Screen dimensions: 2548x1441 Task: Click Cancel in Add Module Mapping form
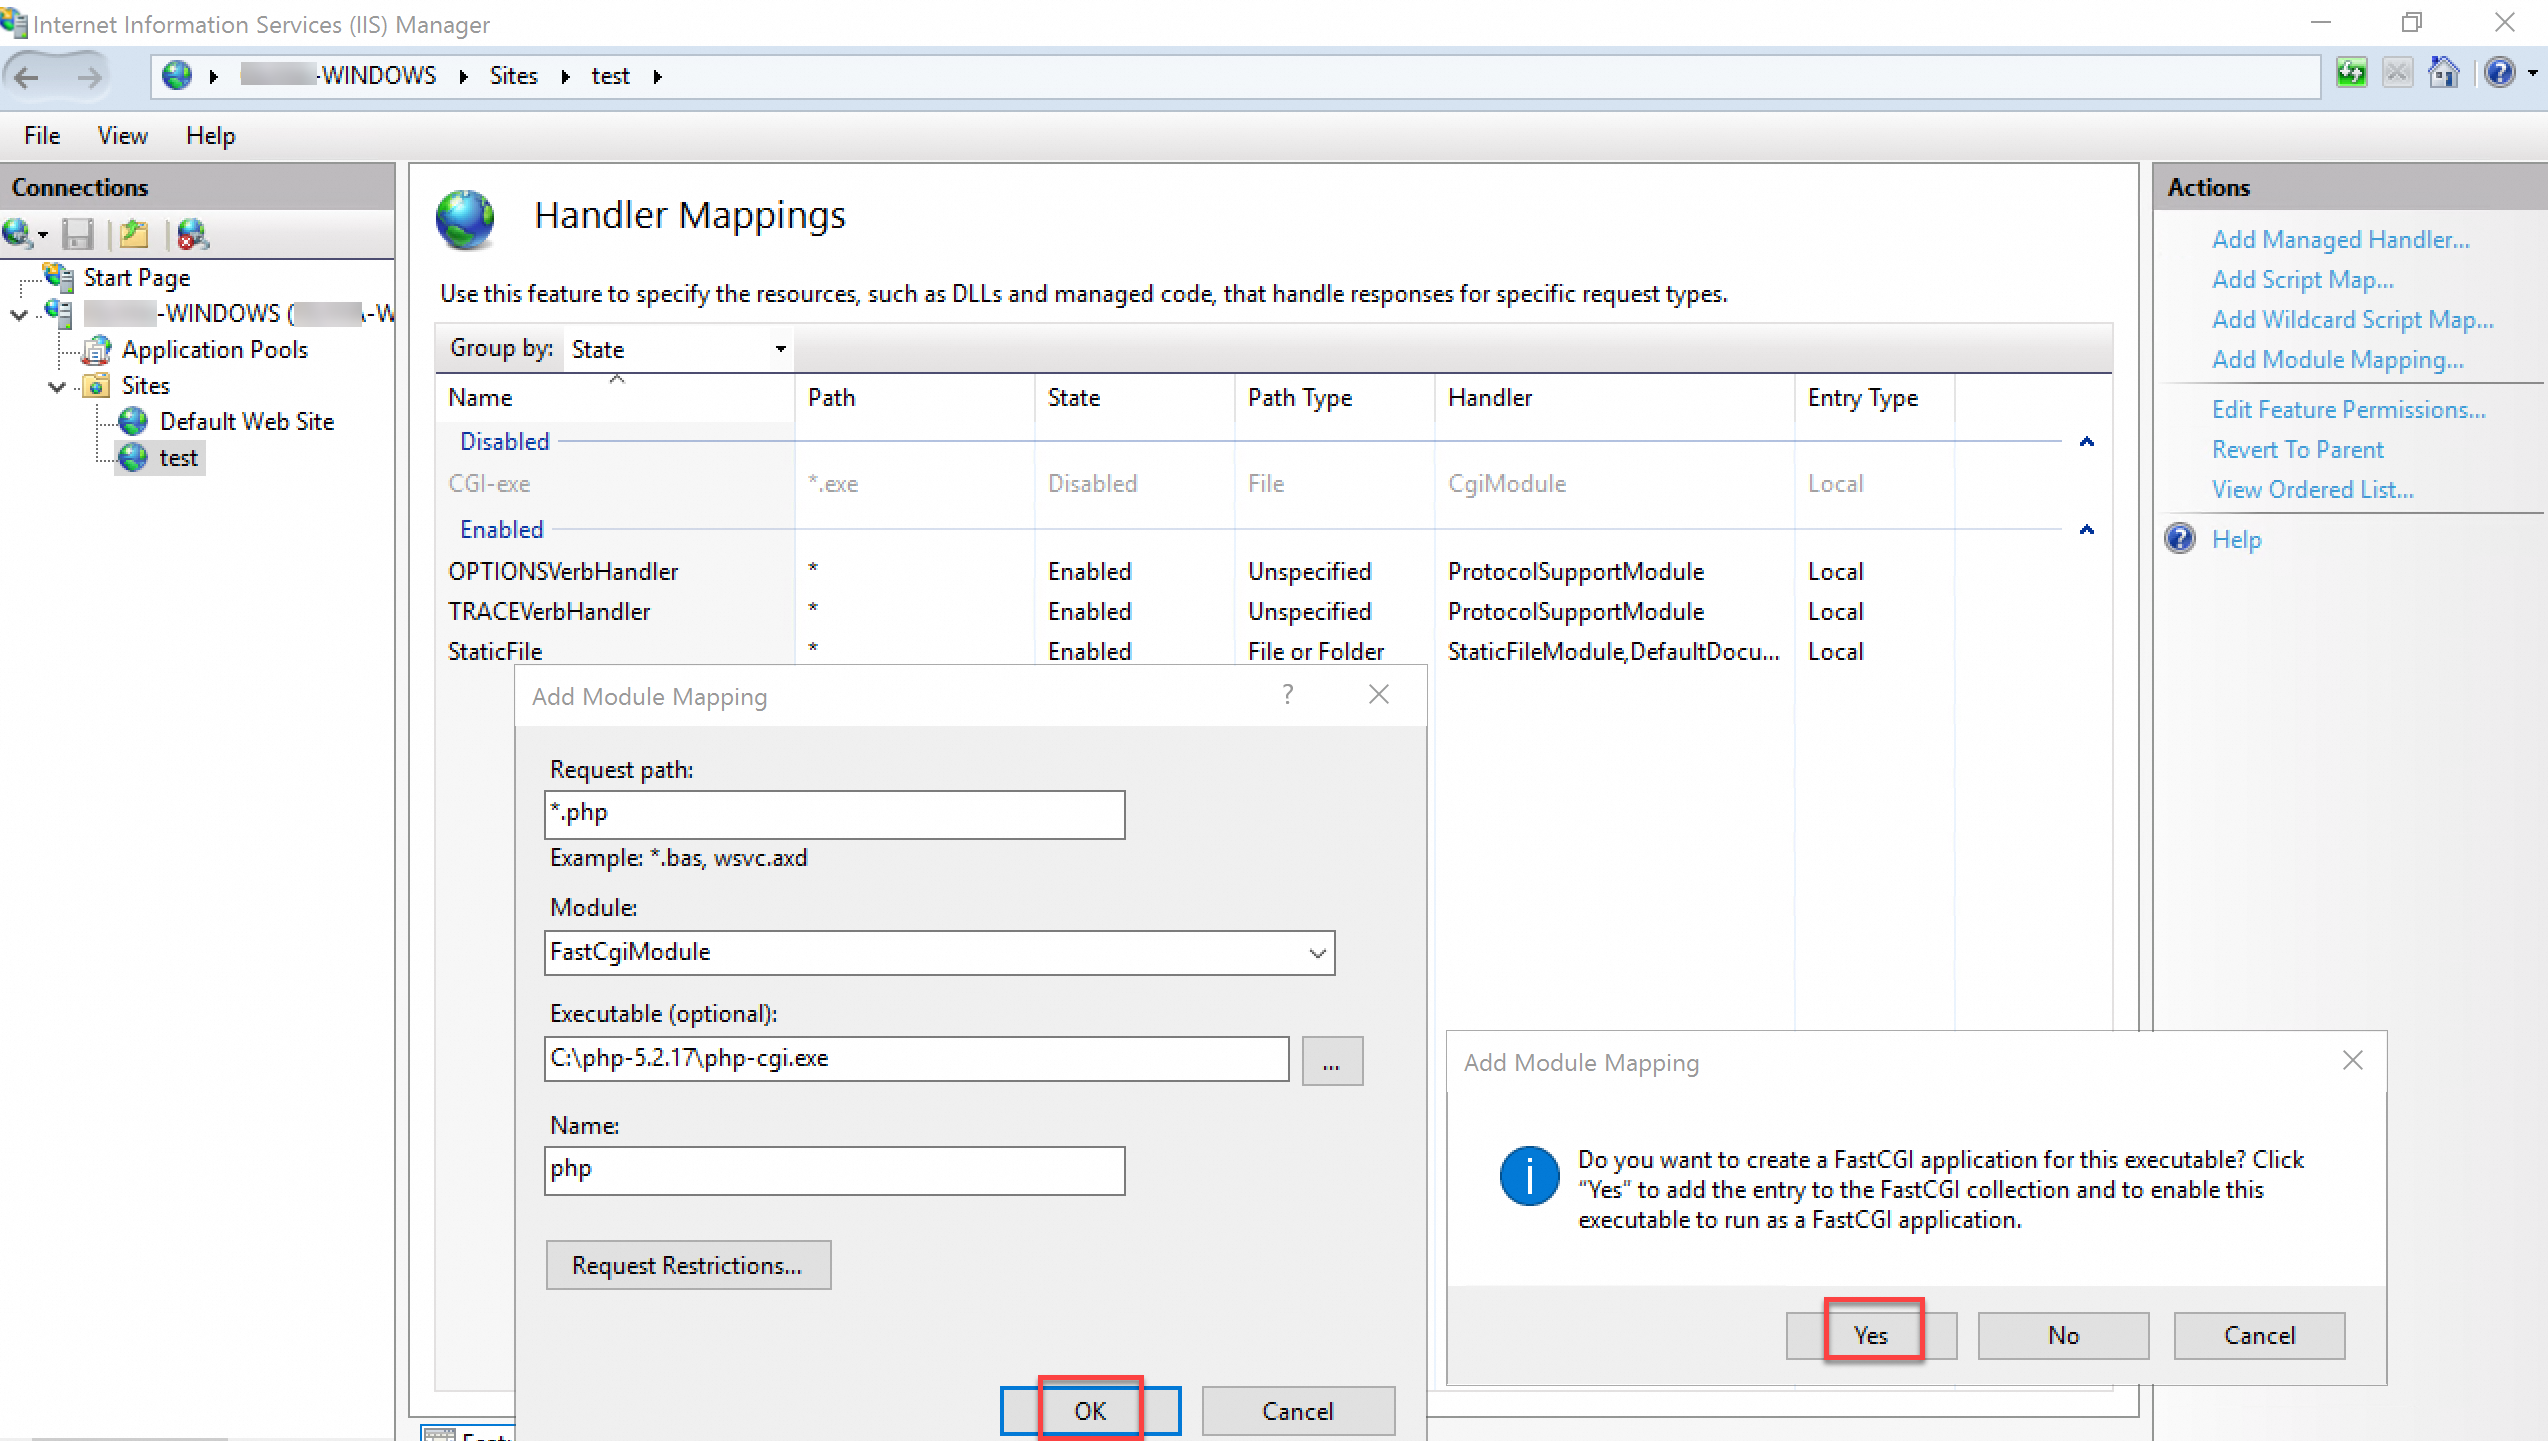[1298, 1411]
